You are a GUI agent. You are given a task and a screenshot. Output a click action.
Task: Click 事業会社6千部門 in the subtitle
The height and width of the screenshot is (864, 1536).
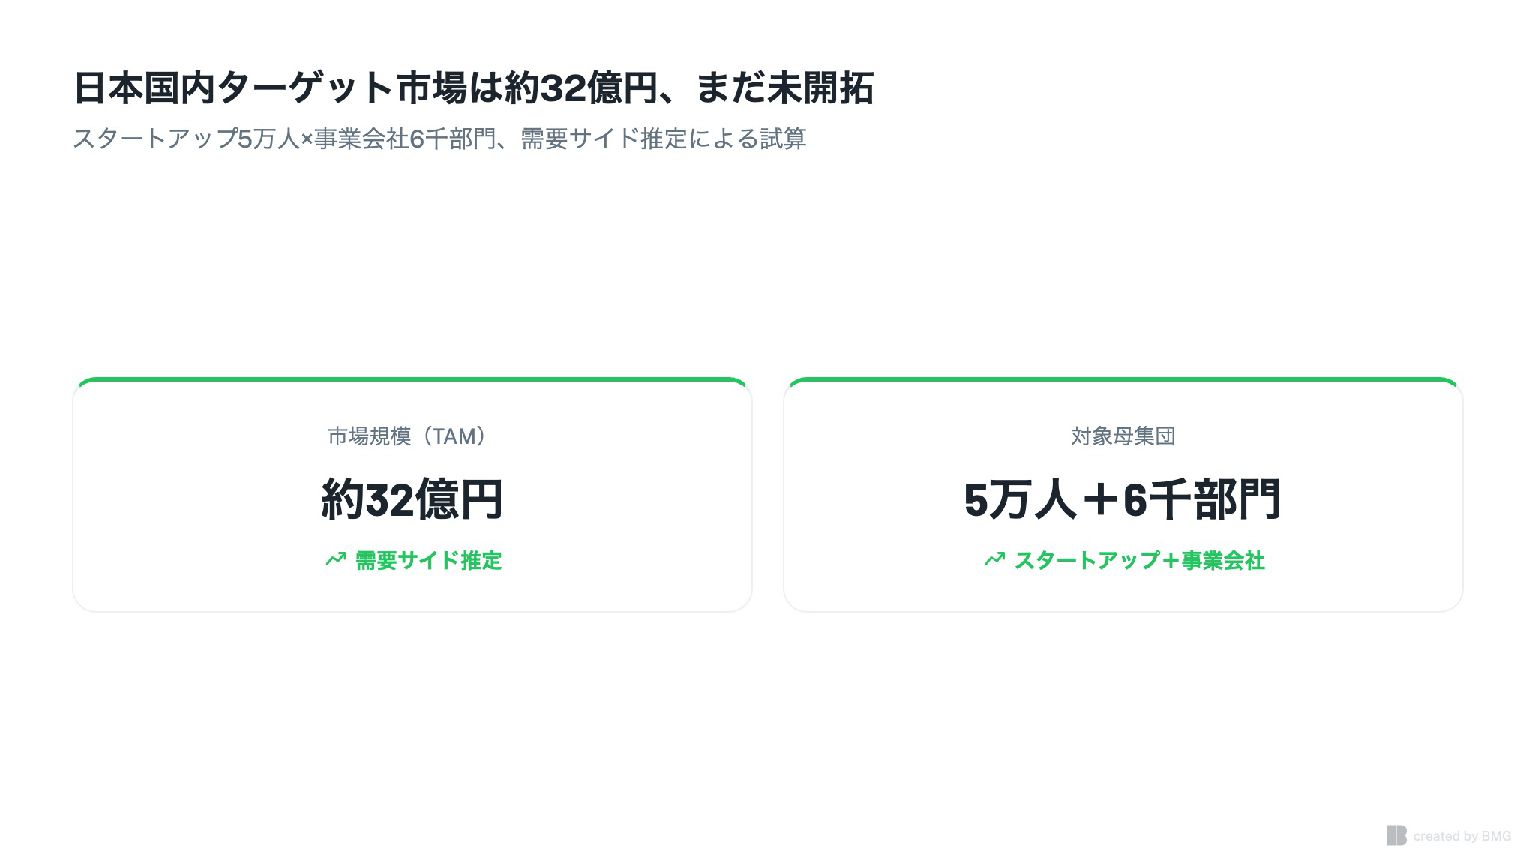click(404, 139)
